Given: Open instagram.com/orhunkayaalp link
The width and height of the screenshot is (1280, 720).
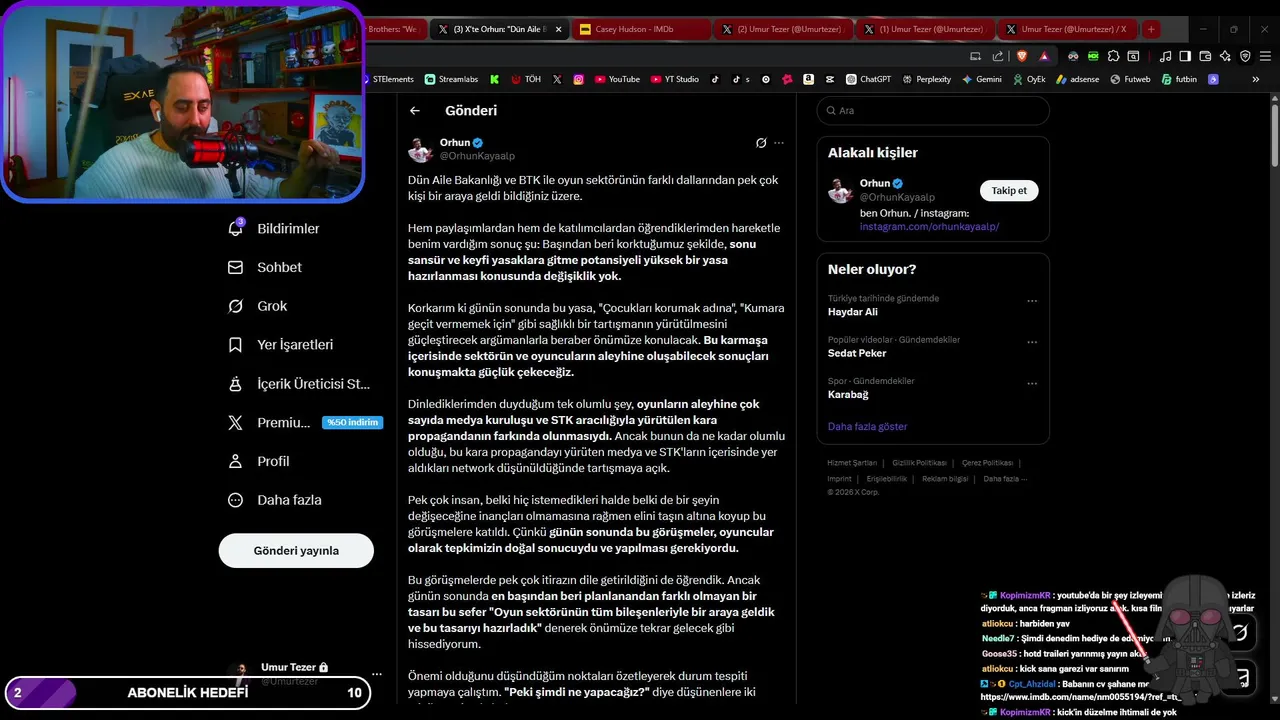Looking at the screenshot, I should pos(929,227).
